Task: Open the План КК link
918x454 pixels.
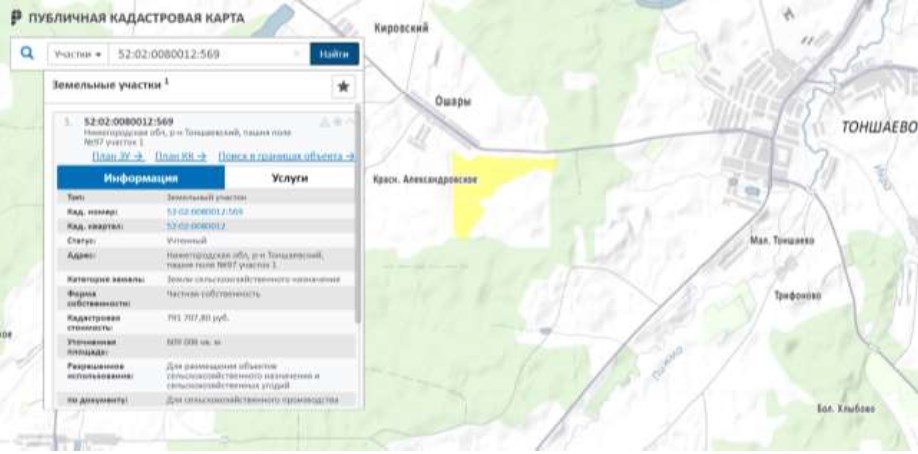Action: coord(180,156)
